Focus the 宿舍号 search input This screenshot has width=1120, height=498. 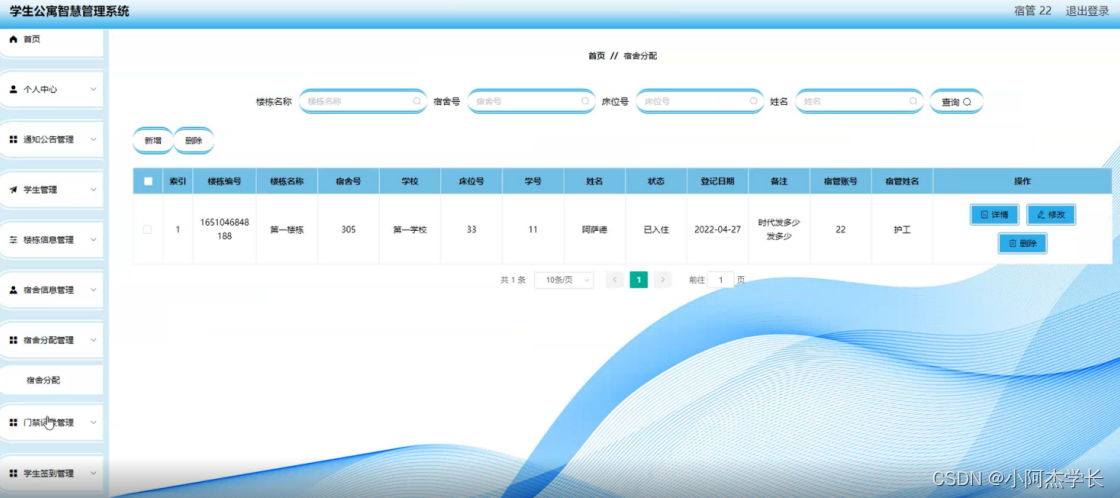[531, 101]
